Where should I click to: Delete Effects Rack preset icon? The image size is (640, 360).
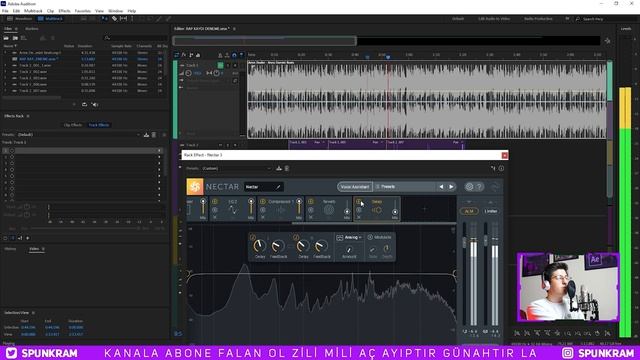point(154,135)
